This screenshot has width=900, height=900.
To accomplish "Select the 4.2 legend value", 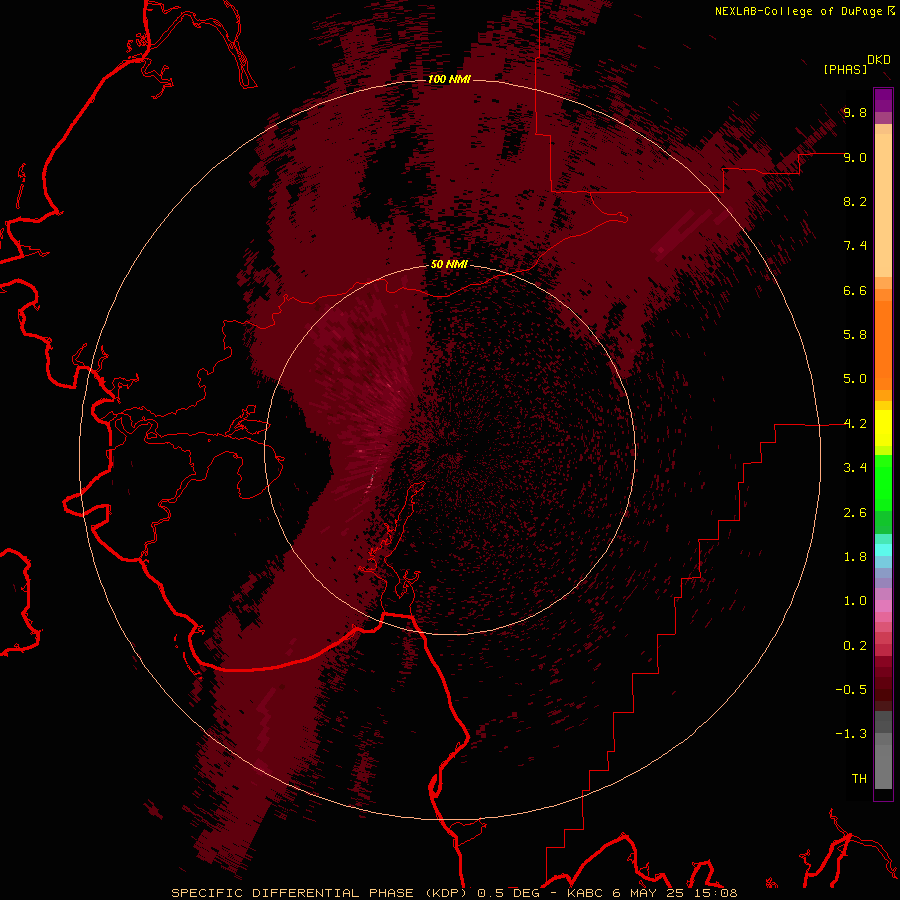I will pos(855,424).
